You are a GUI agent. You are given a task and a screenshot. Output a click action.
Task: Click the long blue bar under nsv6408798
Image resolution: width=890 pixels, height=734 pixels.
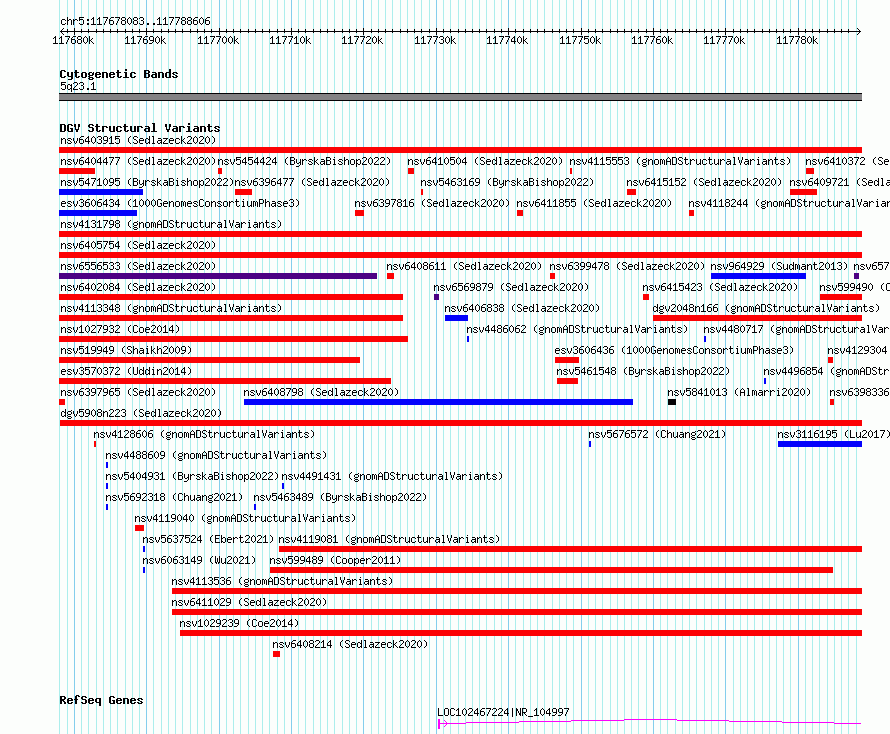click(438, 402)
